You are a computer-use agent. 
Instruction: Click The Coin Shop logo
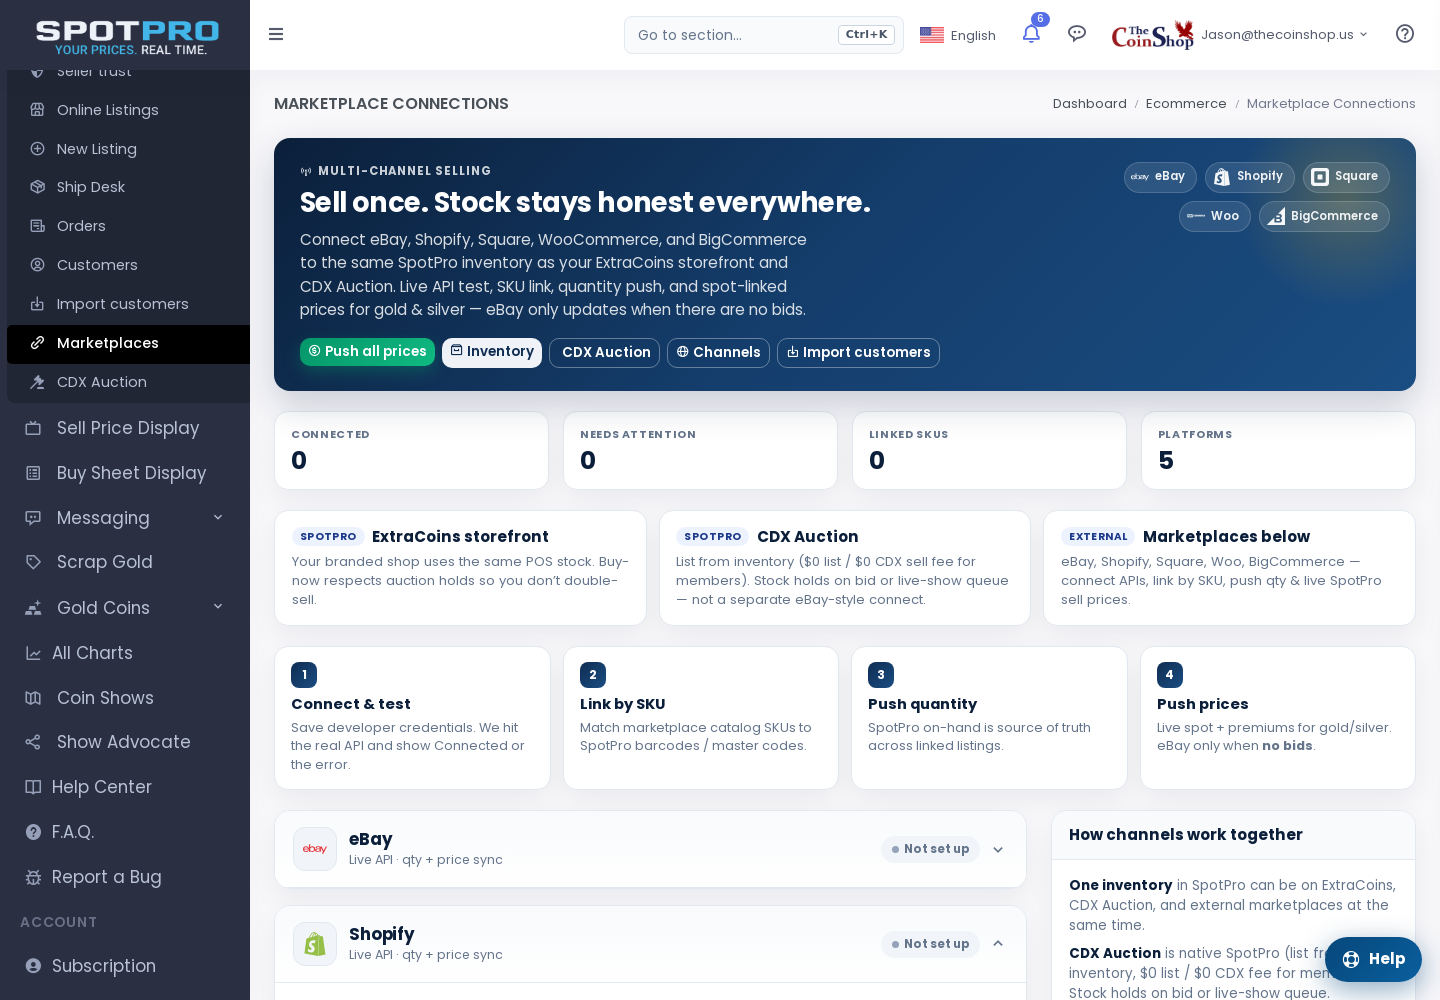(1152, 35)
